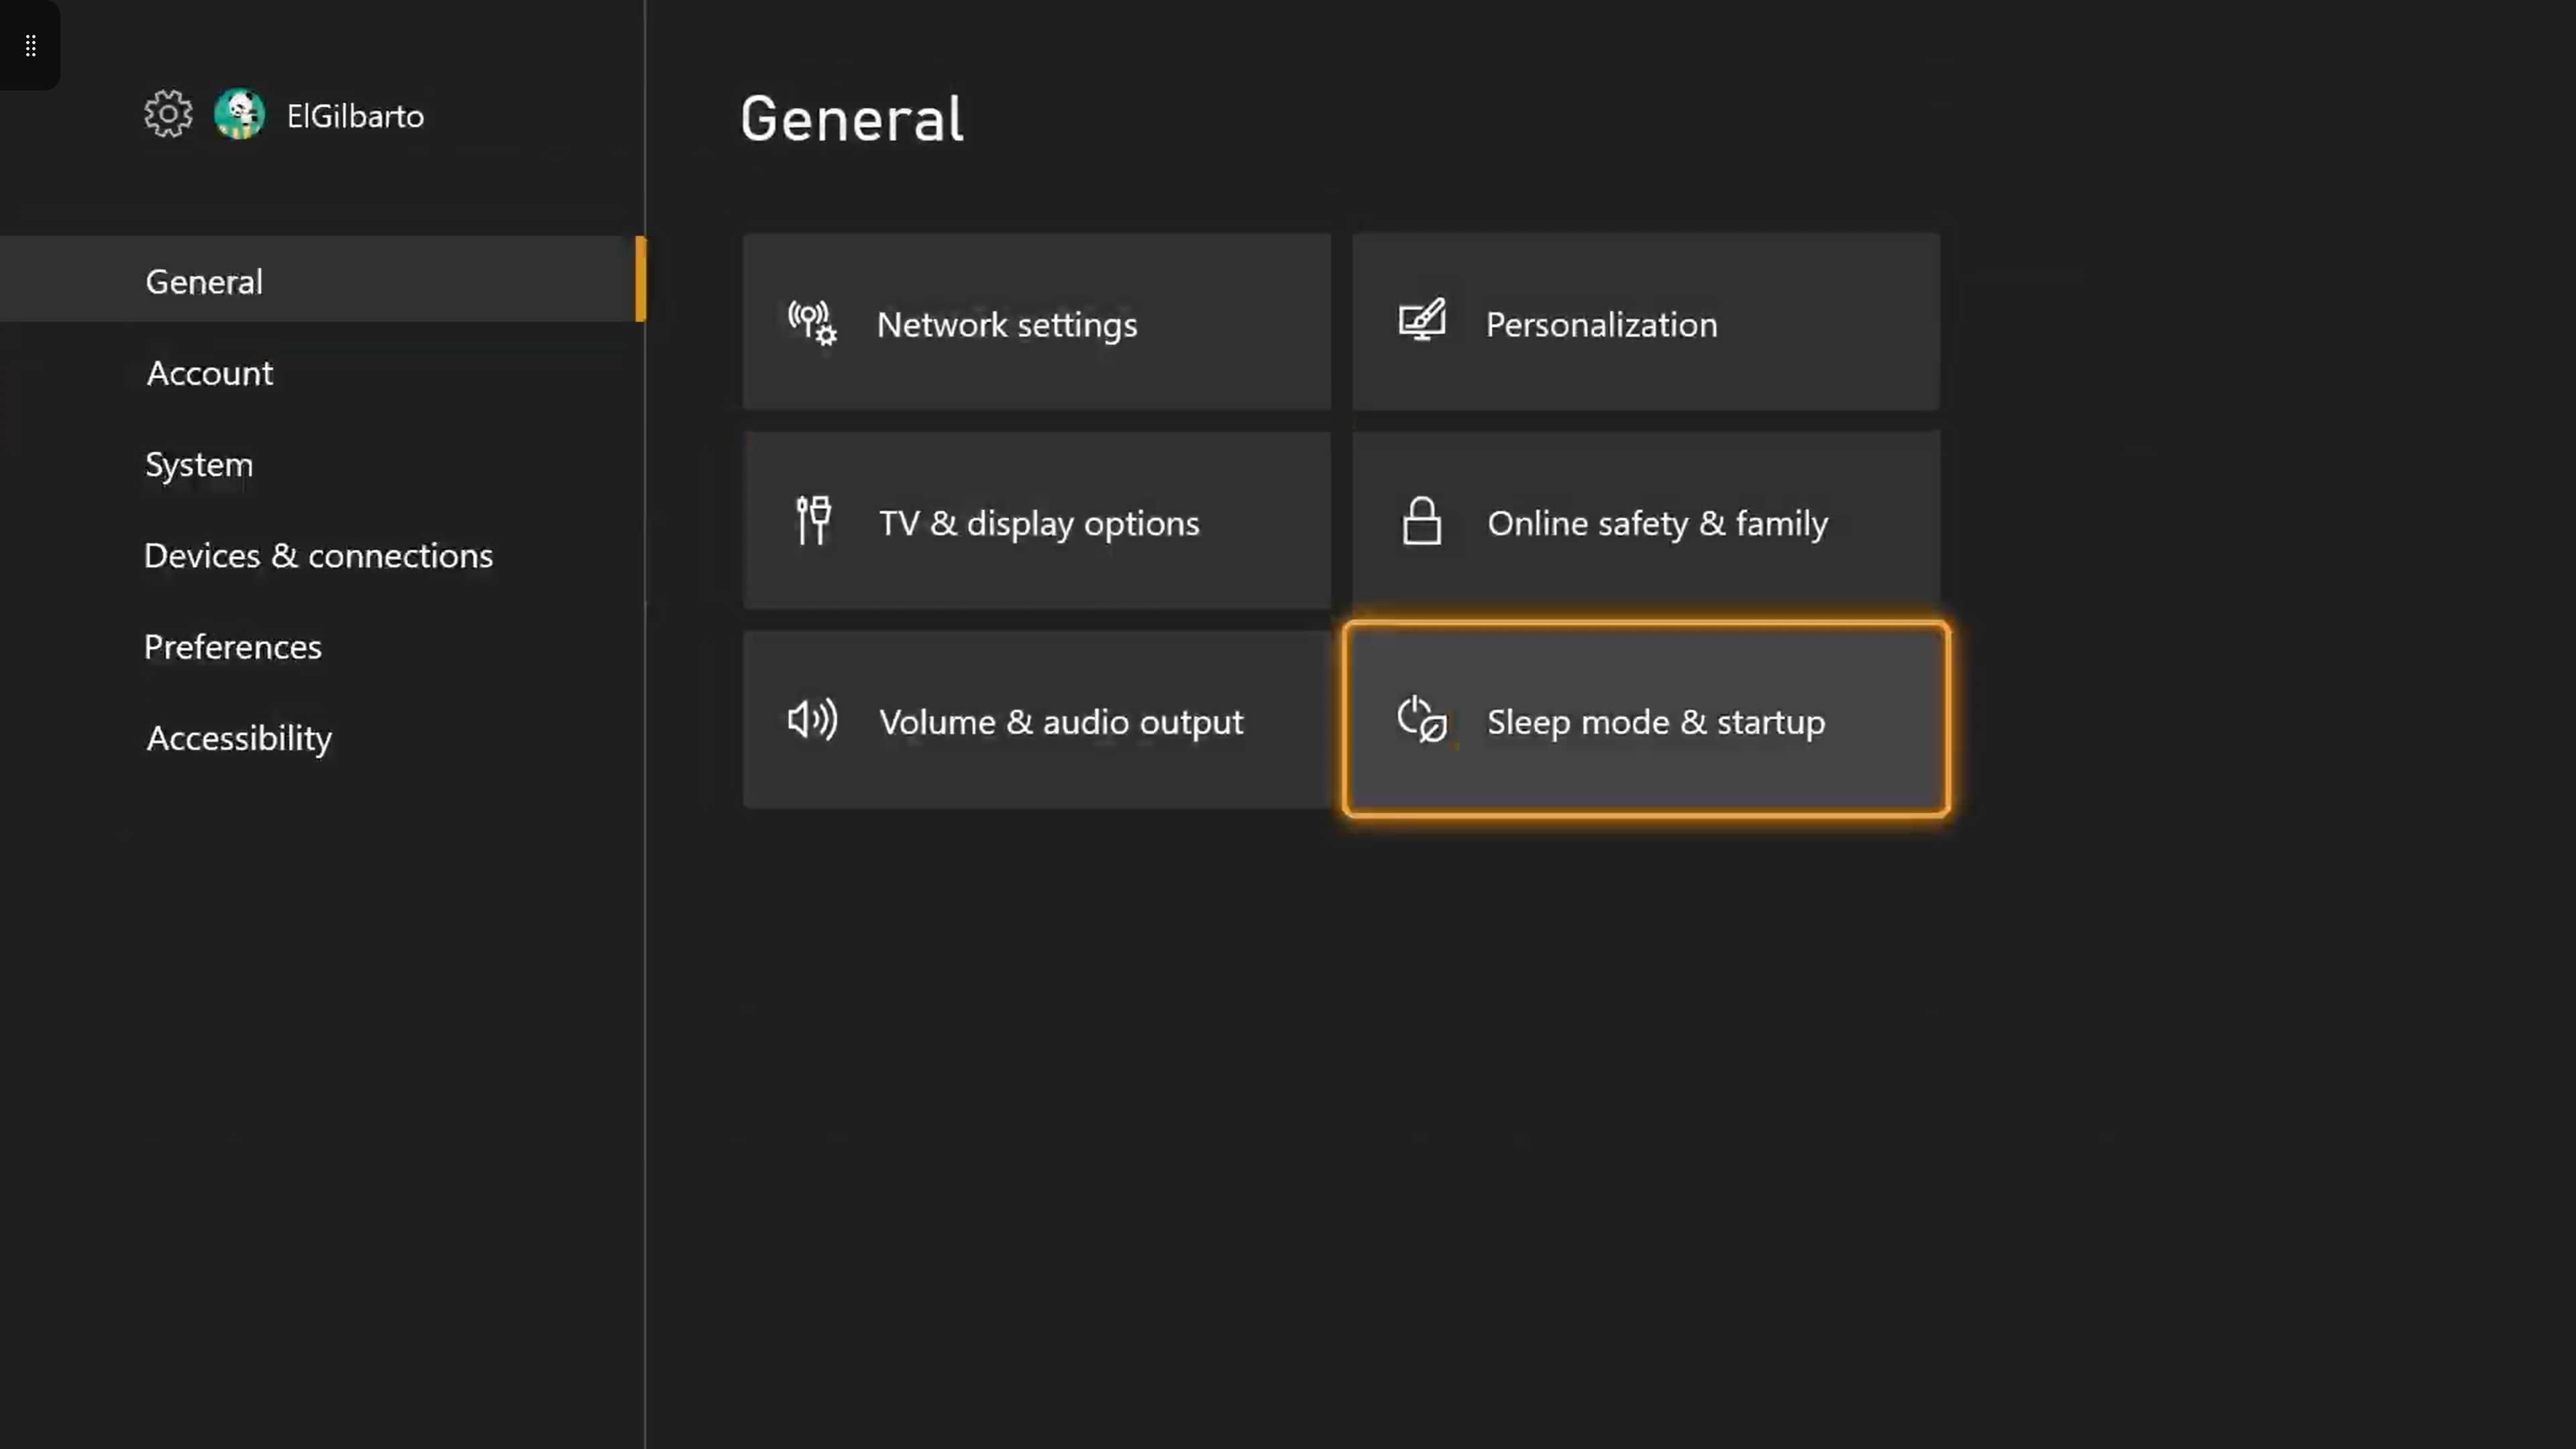Image resolution: width=2576 pixels, height=1449 pixels.
Task: Click the app grid icon in top-left corner
Action: point(30,45)
